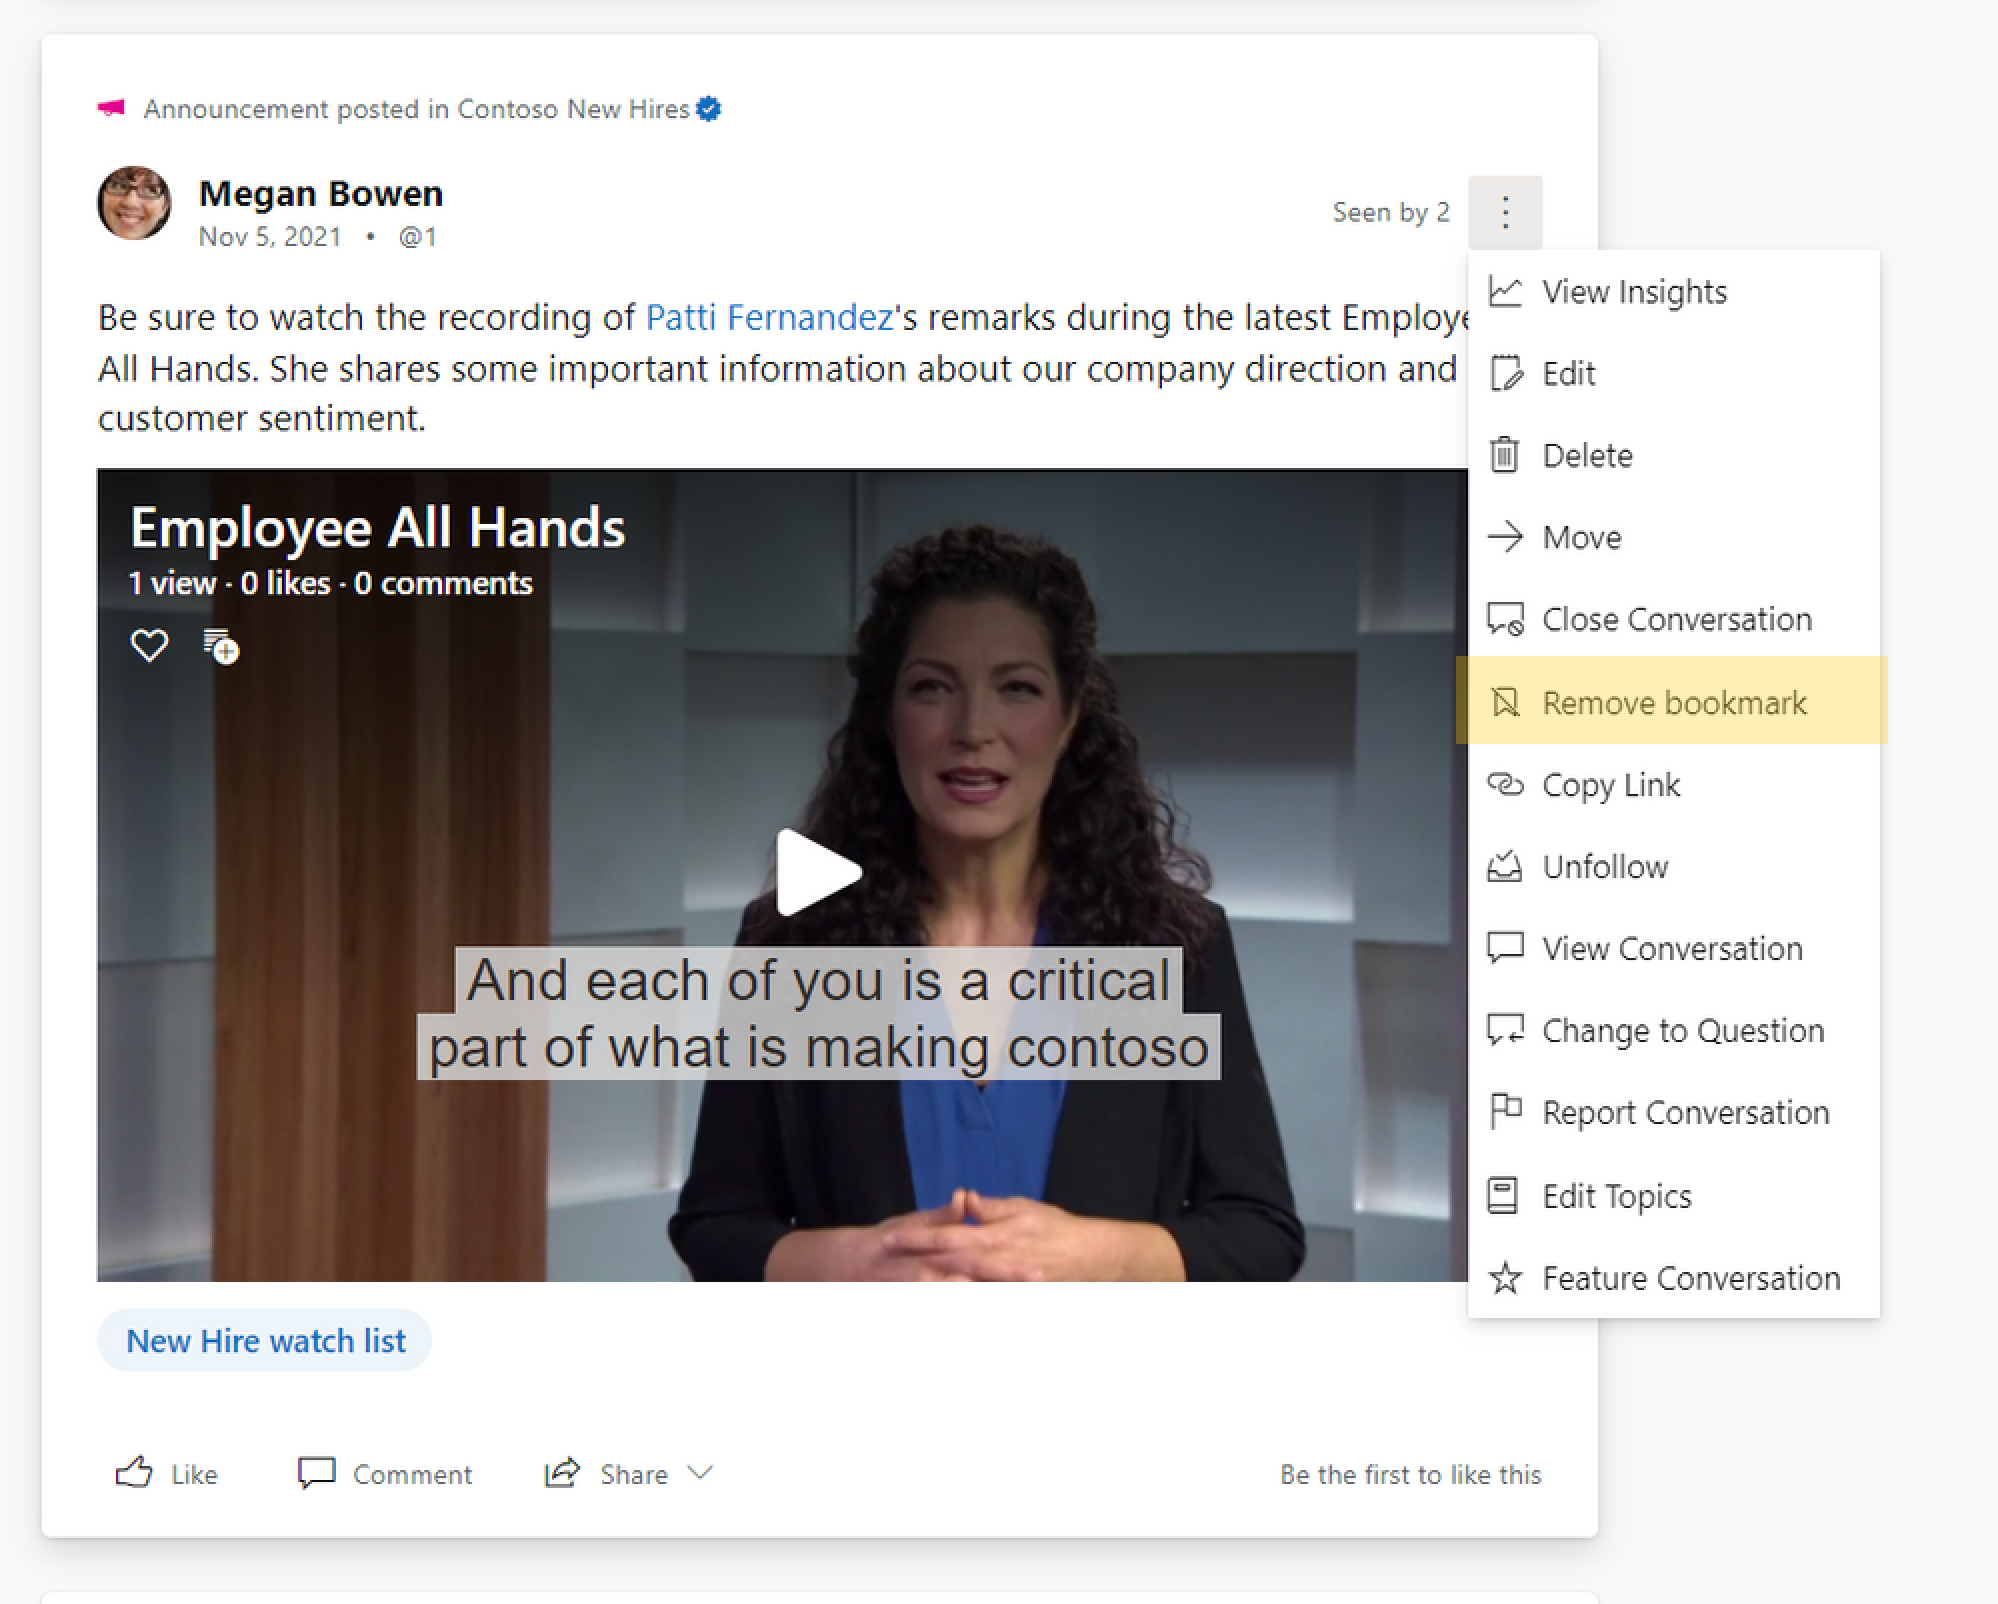Click the @1 mention count
The image size is (1998, 1604).
418,236
